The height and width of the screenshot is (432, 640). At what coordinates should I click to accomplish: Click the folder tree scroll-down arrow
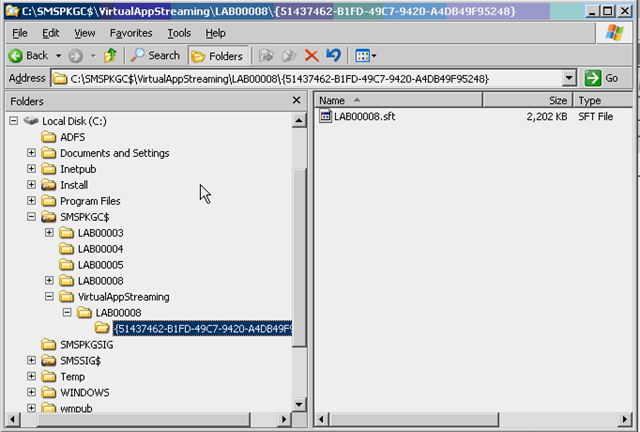[x=299, y=405]
